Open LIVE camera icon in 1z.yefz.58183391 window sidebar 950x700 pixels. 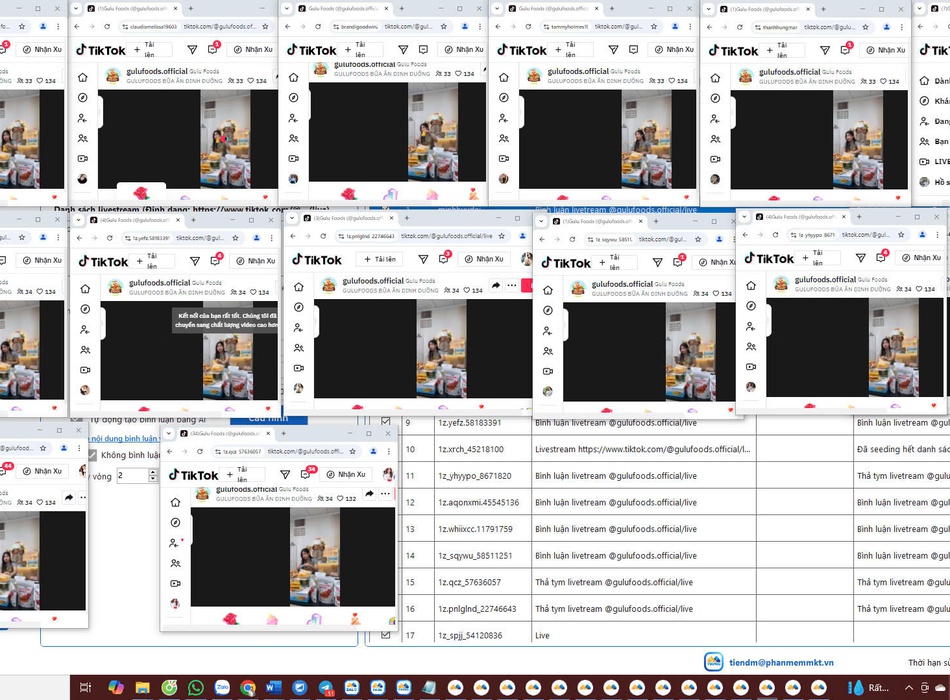pyautogui.click(x=85, y=370)
